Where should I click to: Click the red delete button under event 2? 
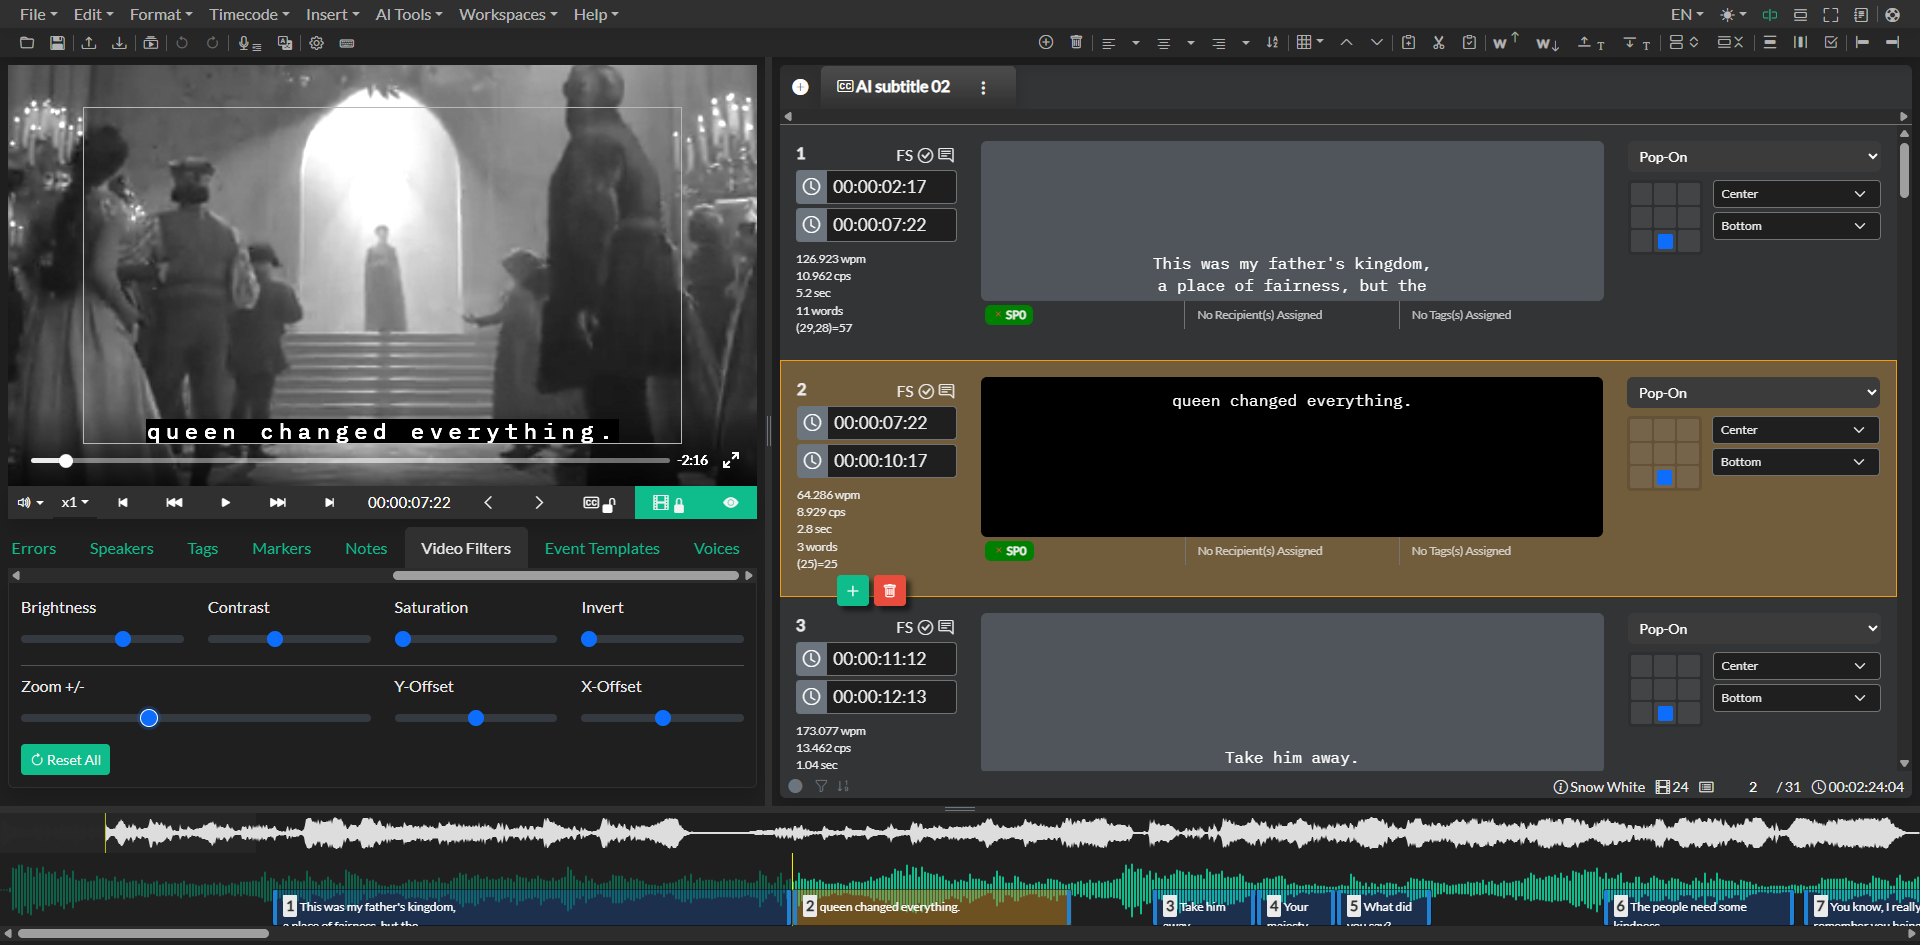point(890,591)
